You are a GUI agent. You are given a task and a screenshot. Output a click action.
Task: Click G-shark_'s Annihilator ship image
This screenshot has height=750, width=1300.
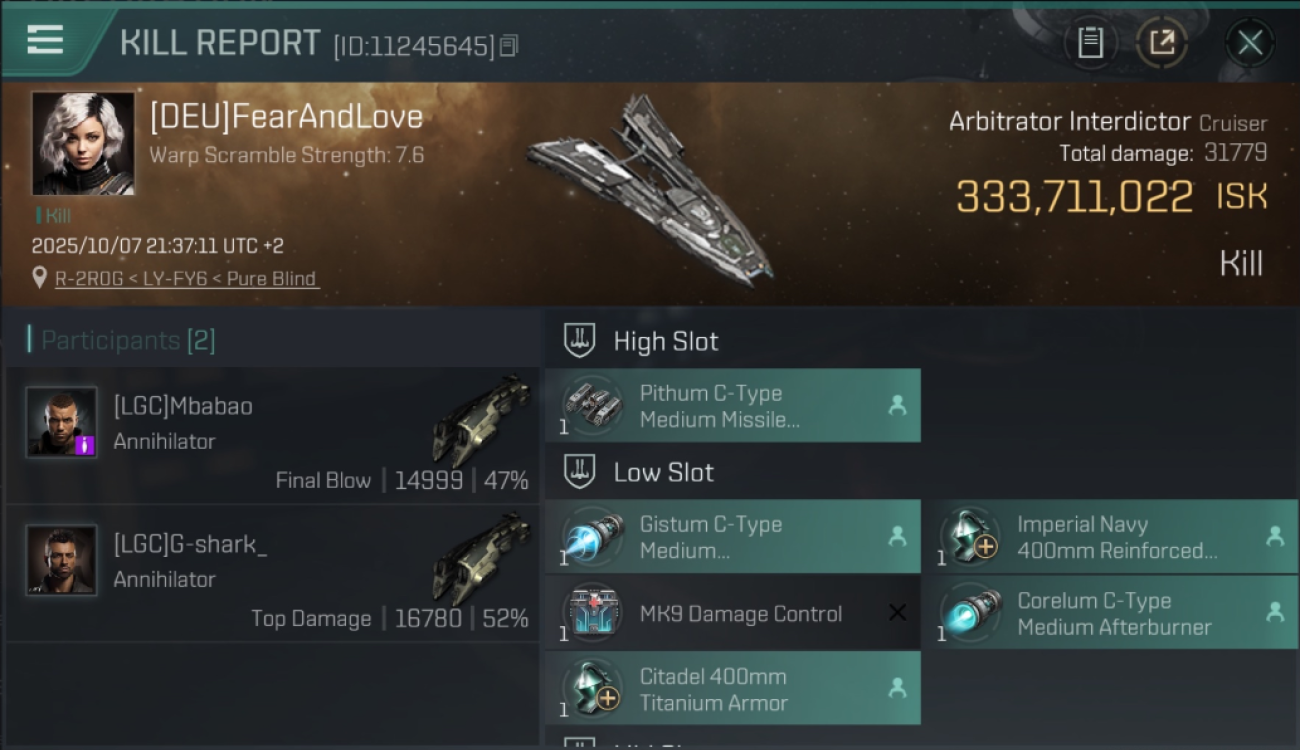coord(481,558)
